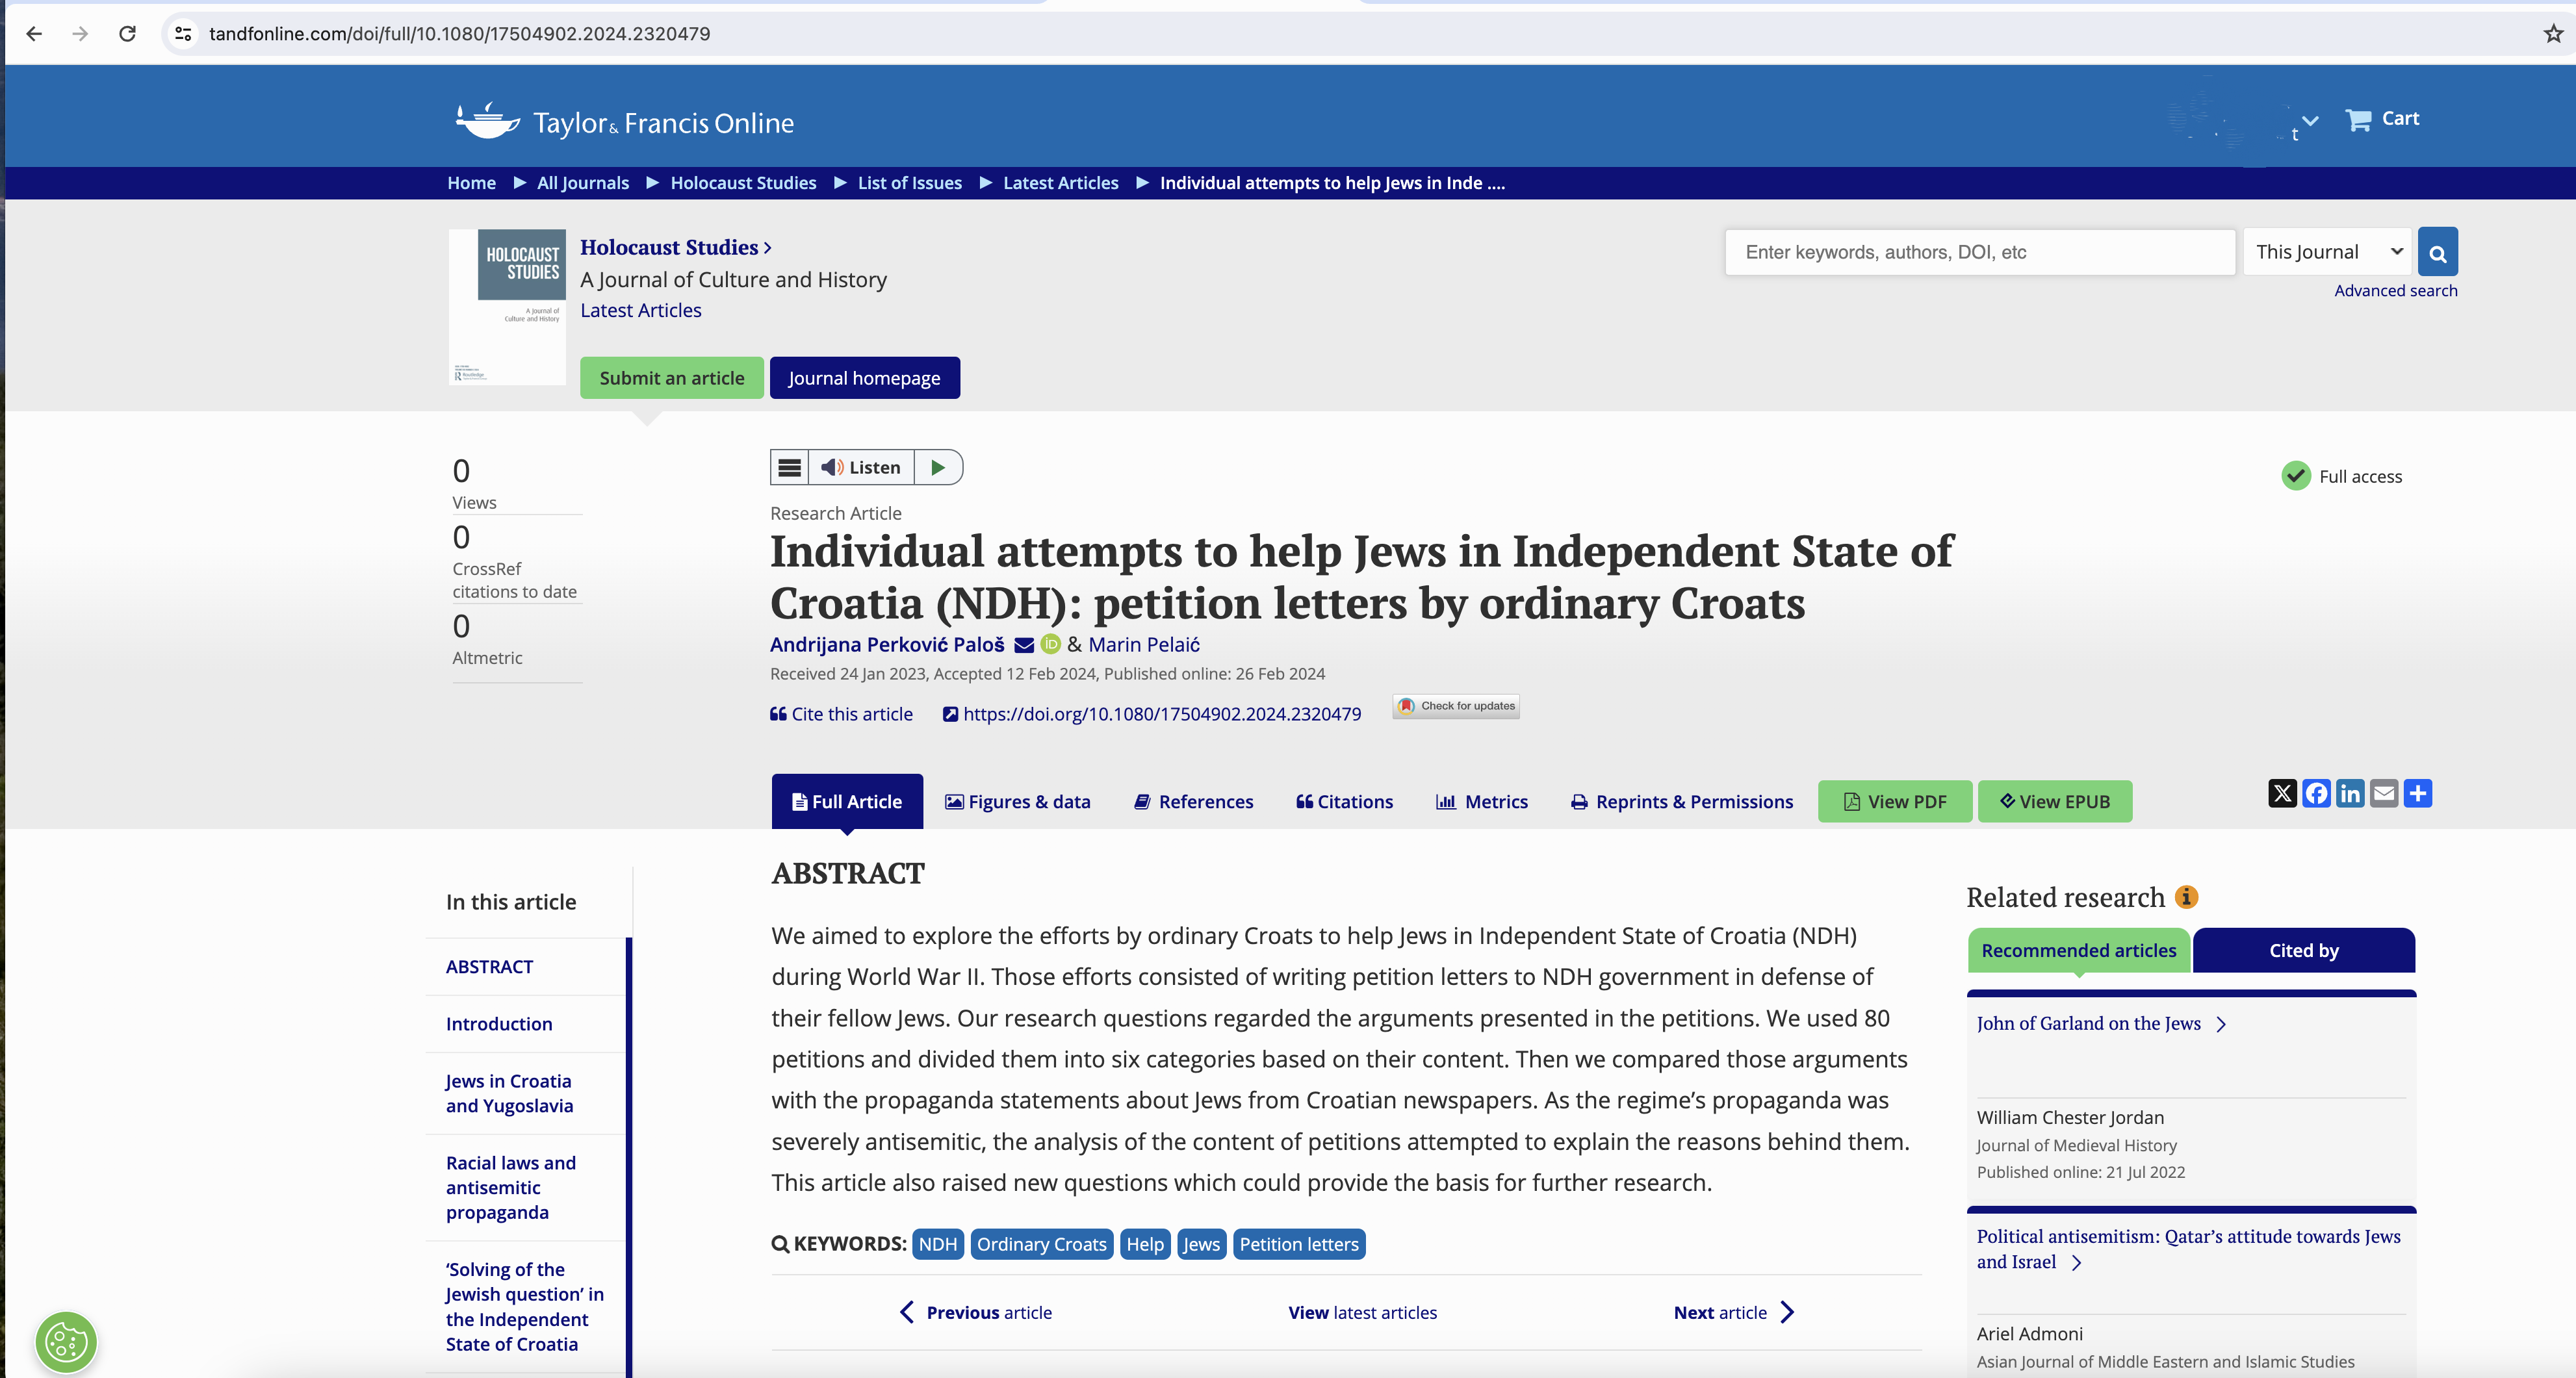Image resolution: width=2576 pixels, height=1378 pixels.
Task: Click the View PDF button
Action: click(x=1895, y=802)
